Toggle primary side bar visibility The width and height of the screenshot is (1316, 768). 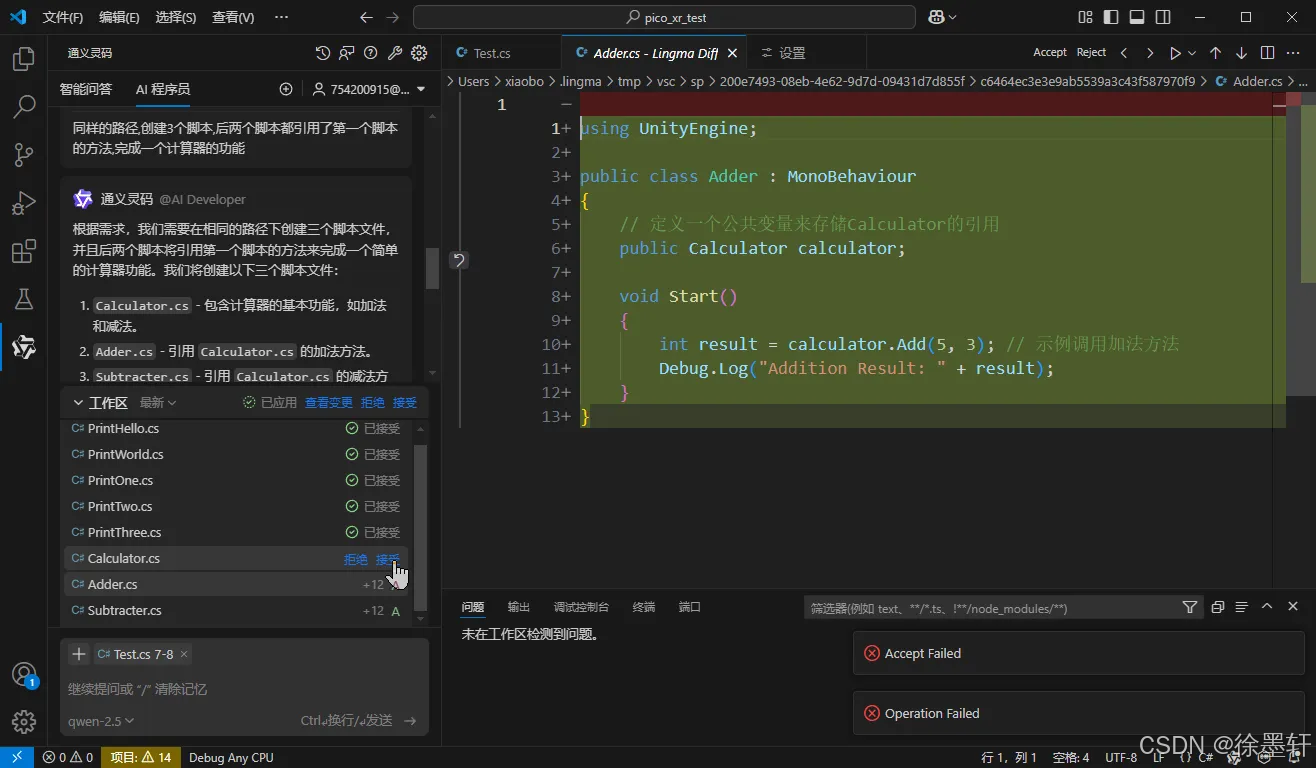click(x=1111, y=17)
